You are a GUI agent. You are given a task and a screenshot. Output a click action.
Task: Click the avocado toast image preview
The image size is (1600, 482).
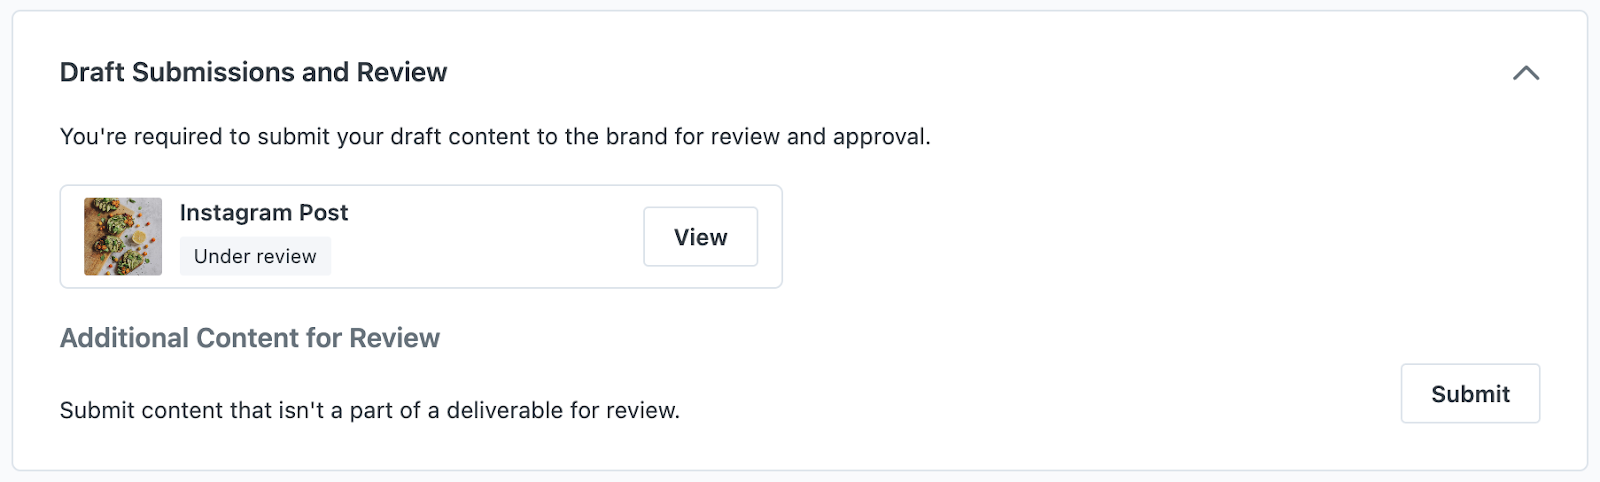123,236
